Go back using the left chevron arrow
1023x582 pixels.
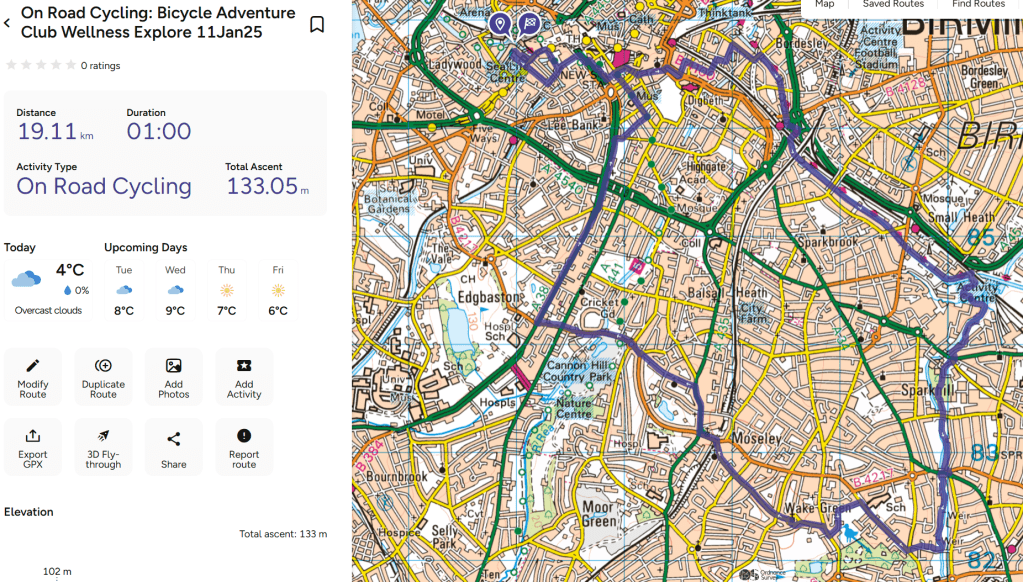tap(8, 23)
